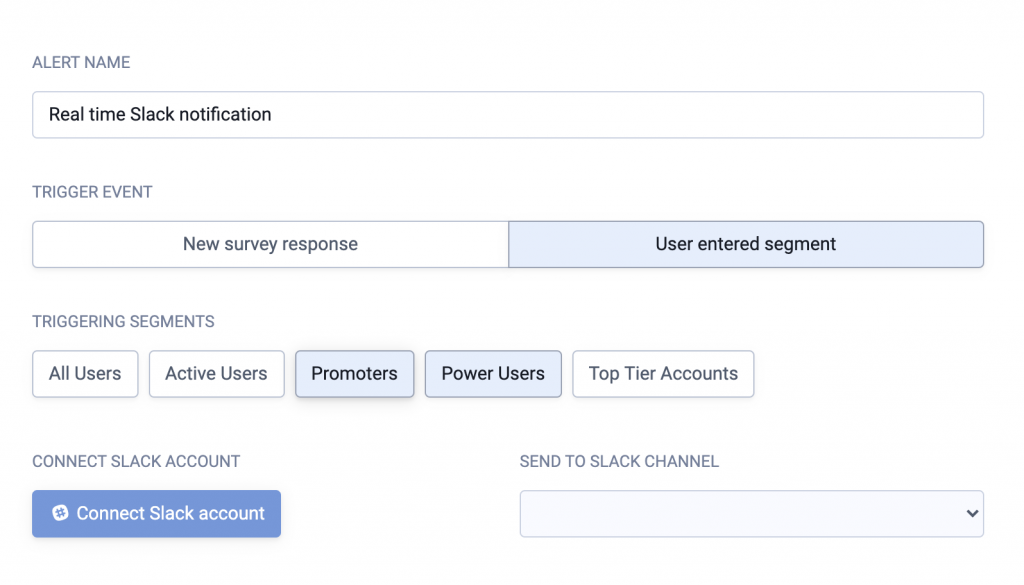Choose User entered segment trigger event
The width and height of the screenshot is (1024, 585).
[746, 244]
